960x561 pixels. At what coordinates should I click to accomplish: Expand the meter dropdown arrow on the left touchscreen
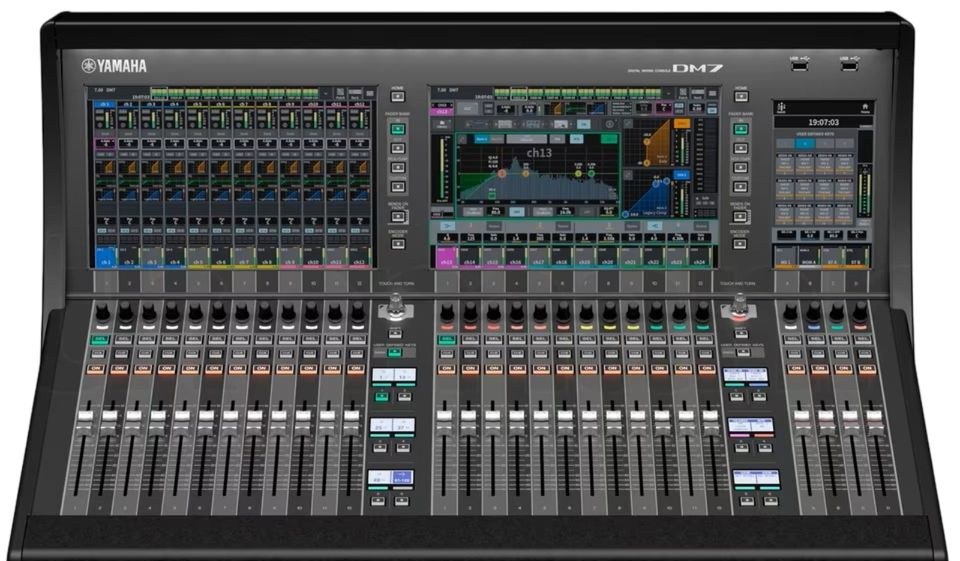coord(326,93)
